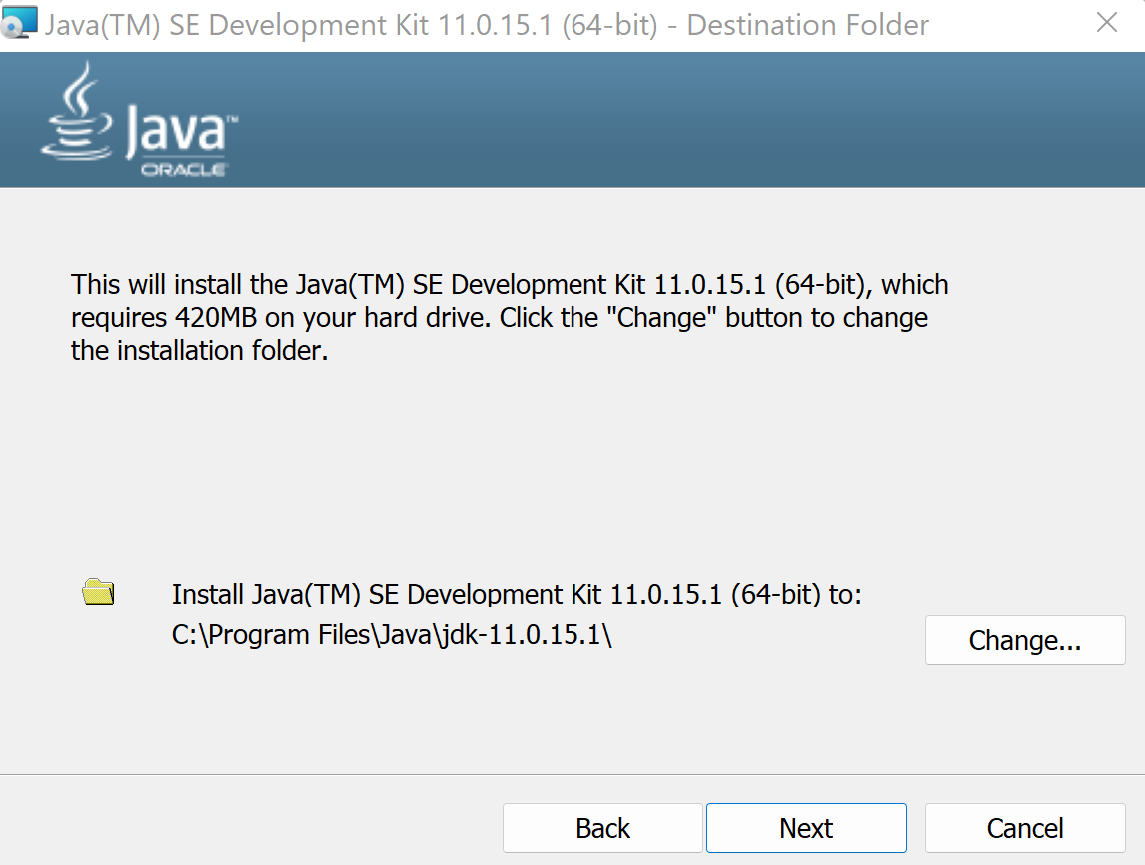
Task: Click the installer icon in title bar
Action: point(20,23)
